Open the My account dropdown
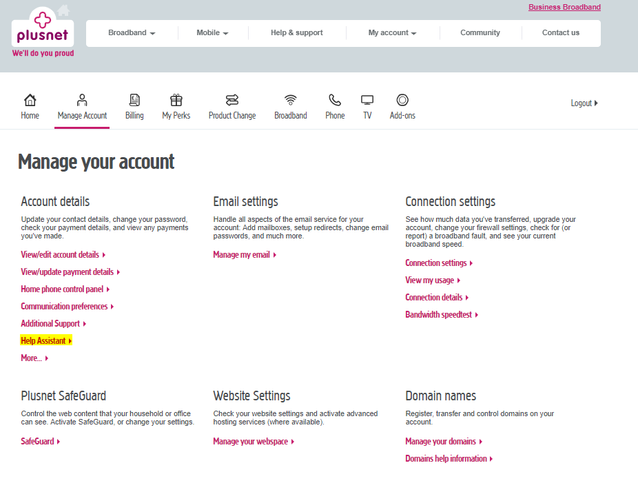This screenshot has height=481, width=638. [x=391, y=33]
